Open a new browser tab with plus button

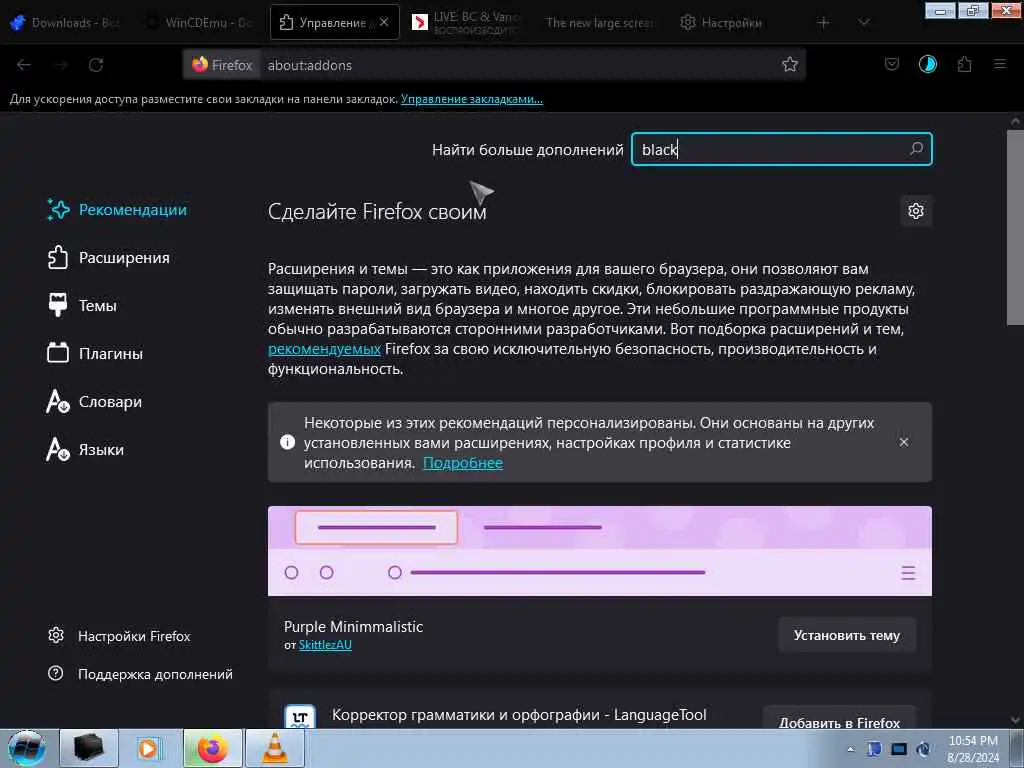[824, 22]
